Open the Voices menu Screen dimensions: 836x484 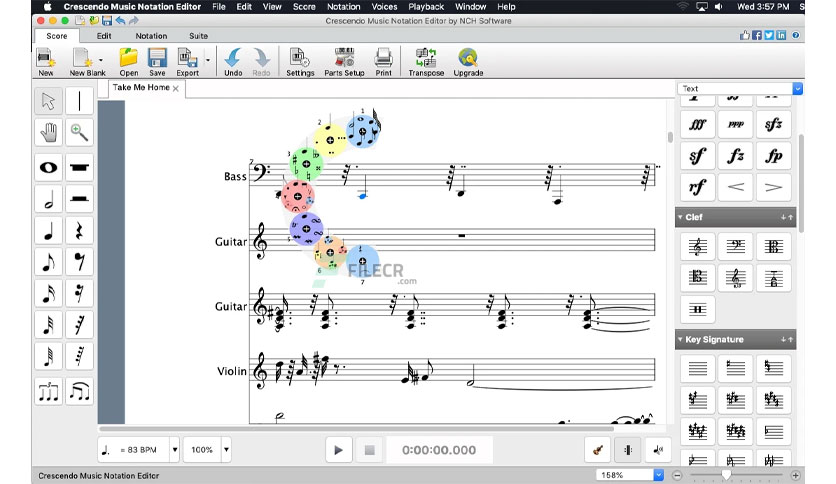384,7
